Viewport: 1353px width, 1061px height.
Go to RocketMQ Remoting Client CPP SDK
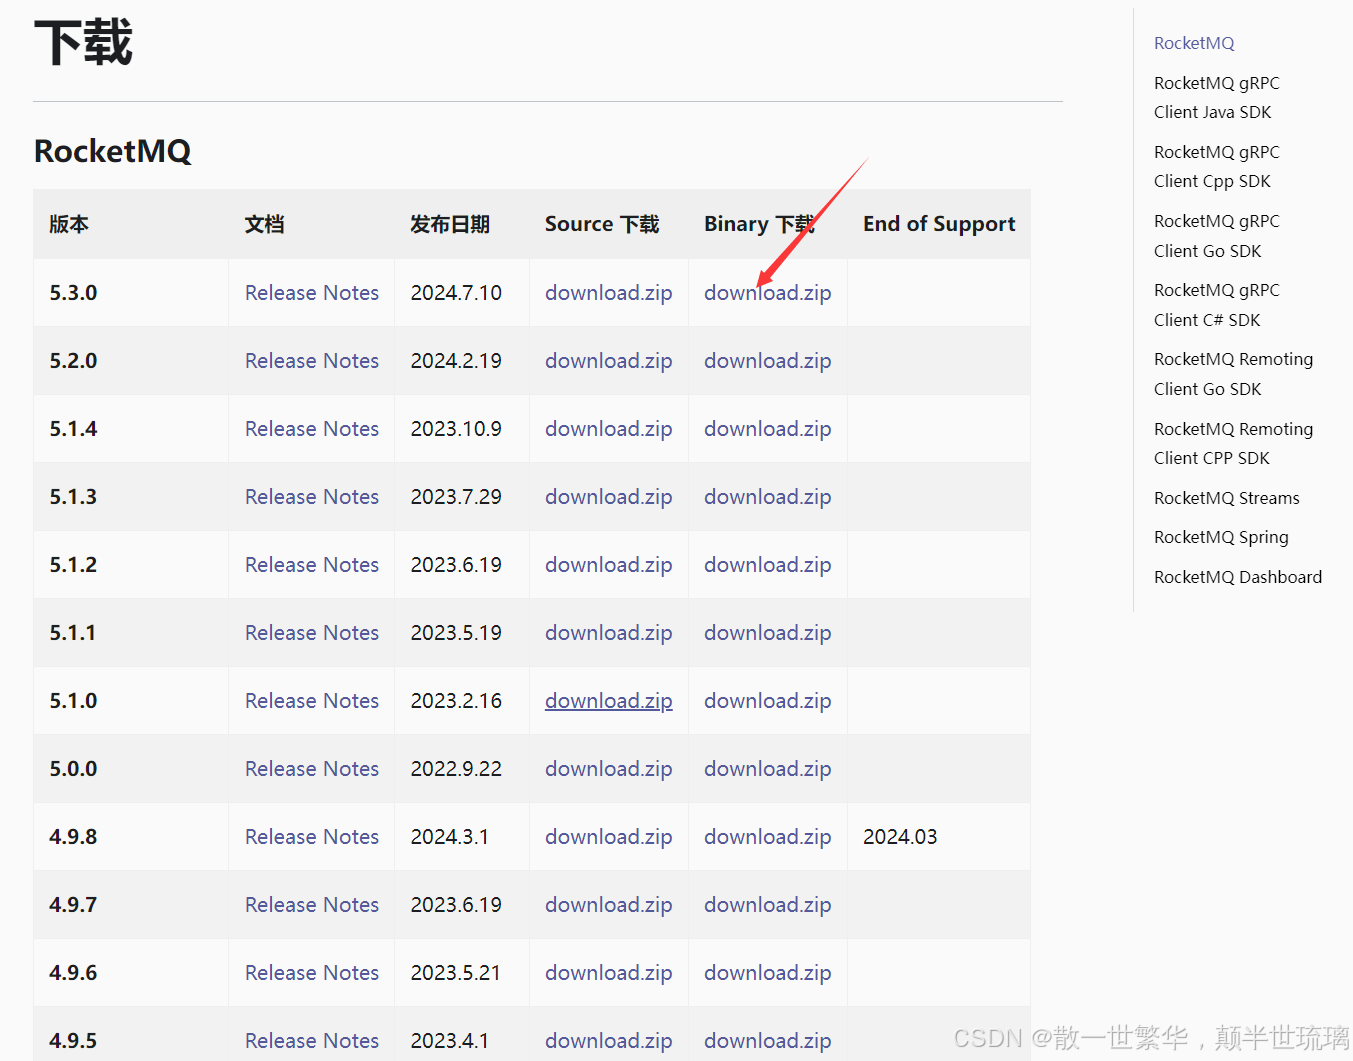1233,443
